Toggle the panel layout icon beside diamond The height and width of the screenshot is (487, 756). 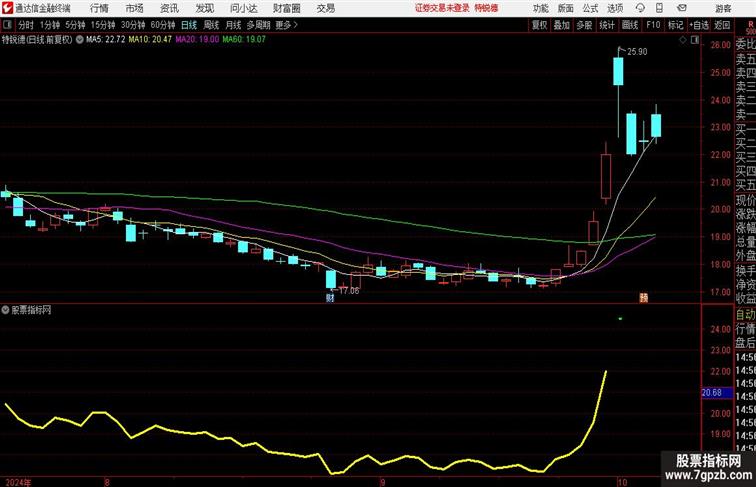(x=695, y=40)
